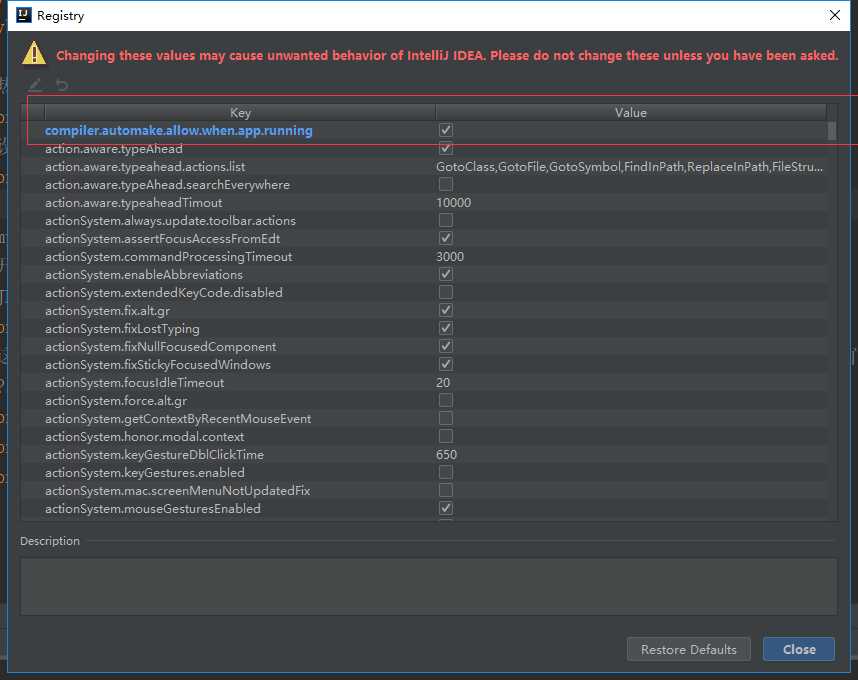Select the actionSystem.getContextByRecentMouseEvent key
The image size is (858, 680).
point(178,419)
